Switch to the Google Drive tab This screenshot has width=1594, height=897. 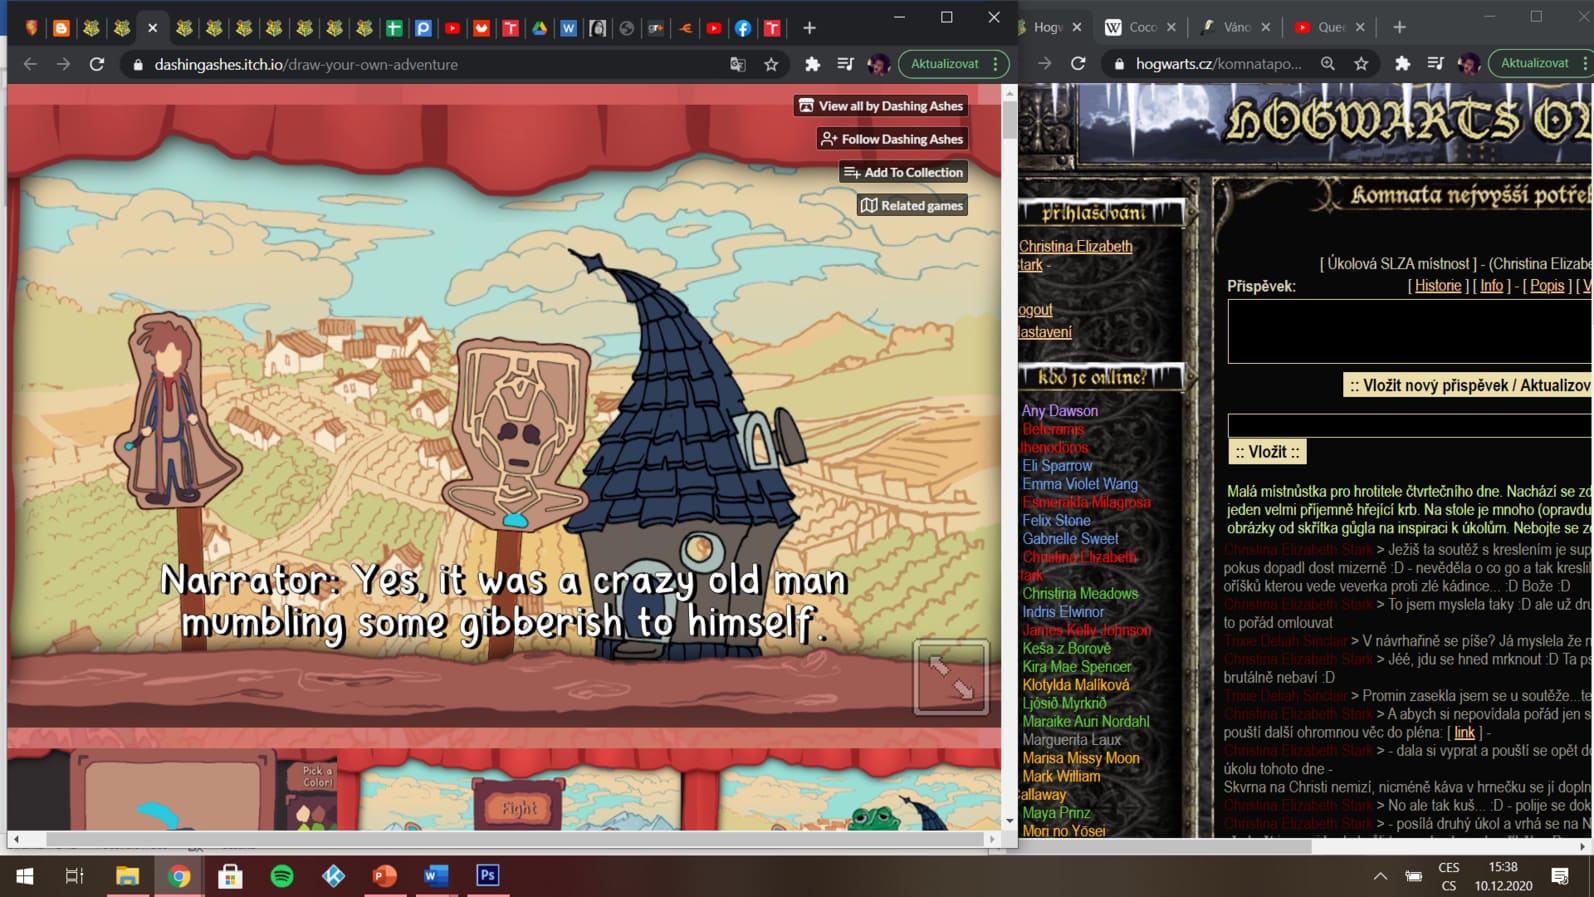pyautogui.click(x=540, y=28)
